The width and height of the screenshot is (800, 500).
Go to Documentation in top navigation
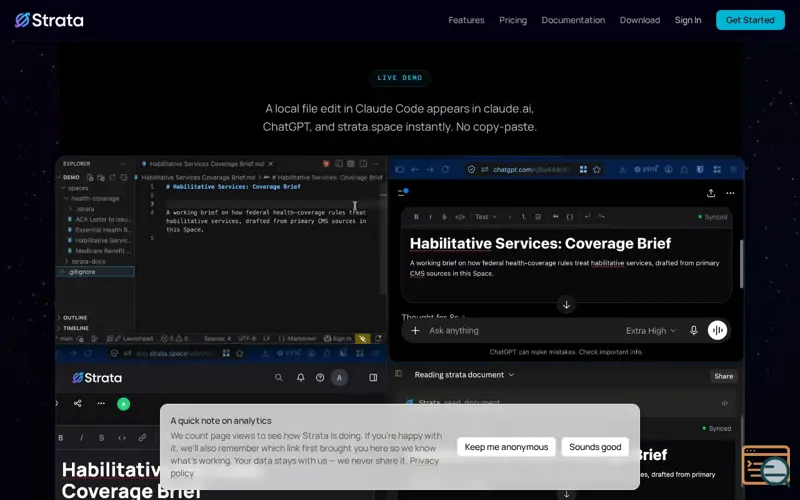pos(573,20)
